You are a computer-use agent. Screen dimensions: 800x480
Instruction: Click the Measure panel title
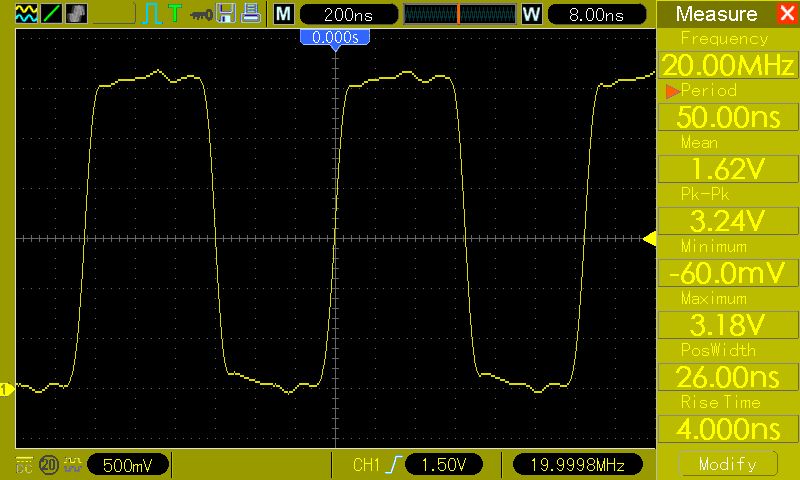(x=716, y=14)
